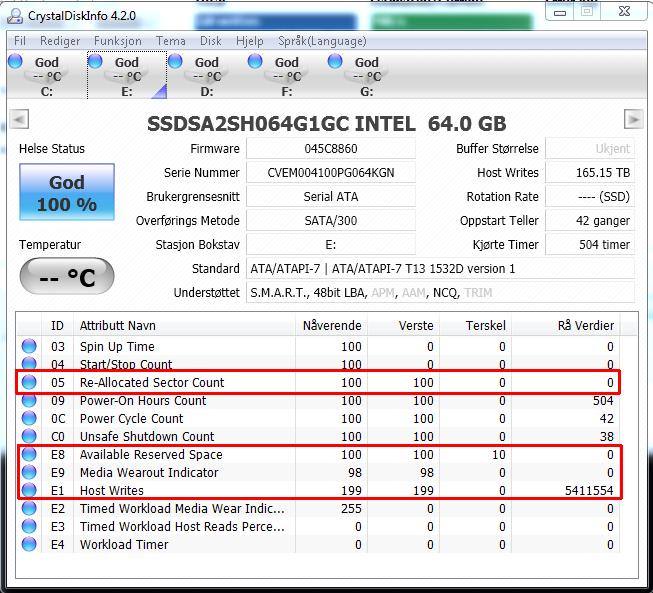Open the Hjelp menu
This screenshot has height=593, width=653.
pyautogui.click(x=249, y=41)
